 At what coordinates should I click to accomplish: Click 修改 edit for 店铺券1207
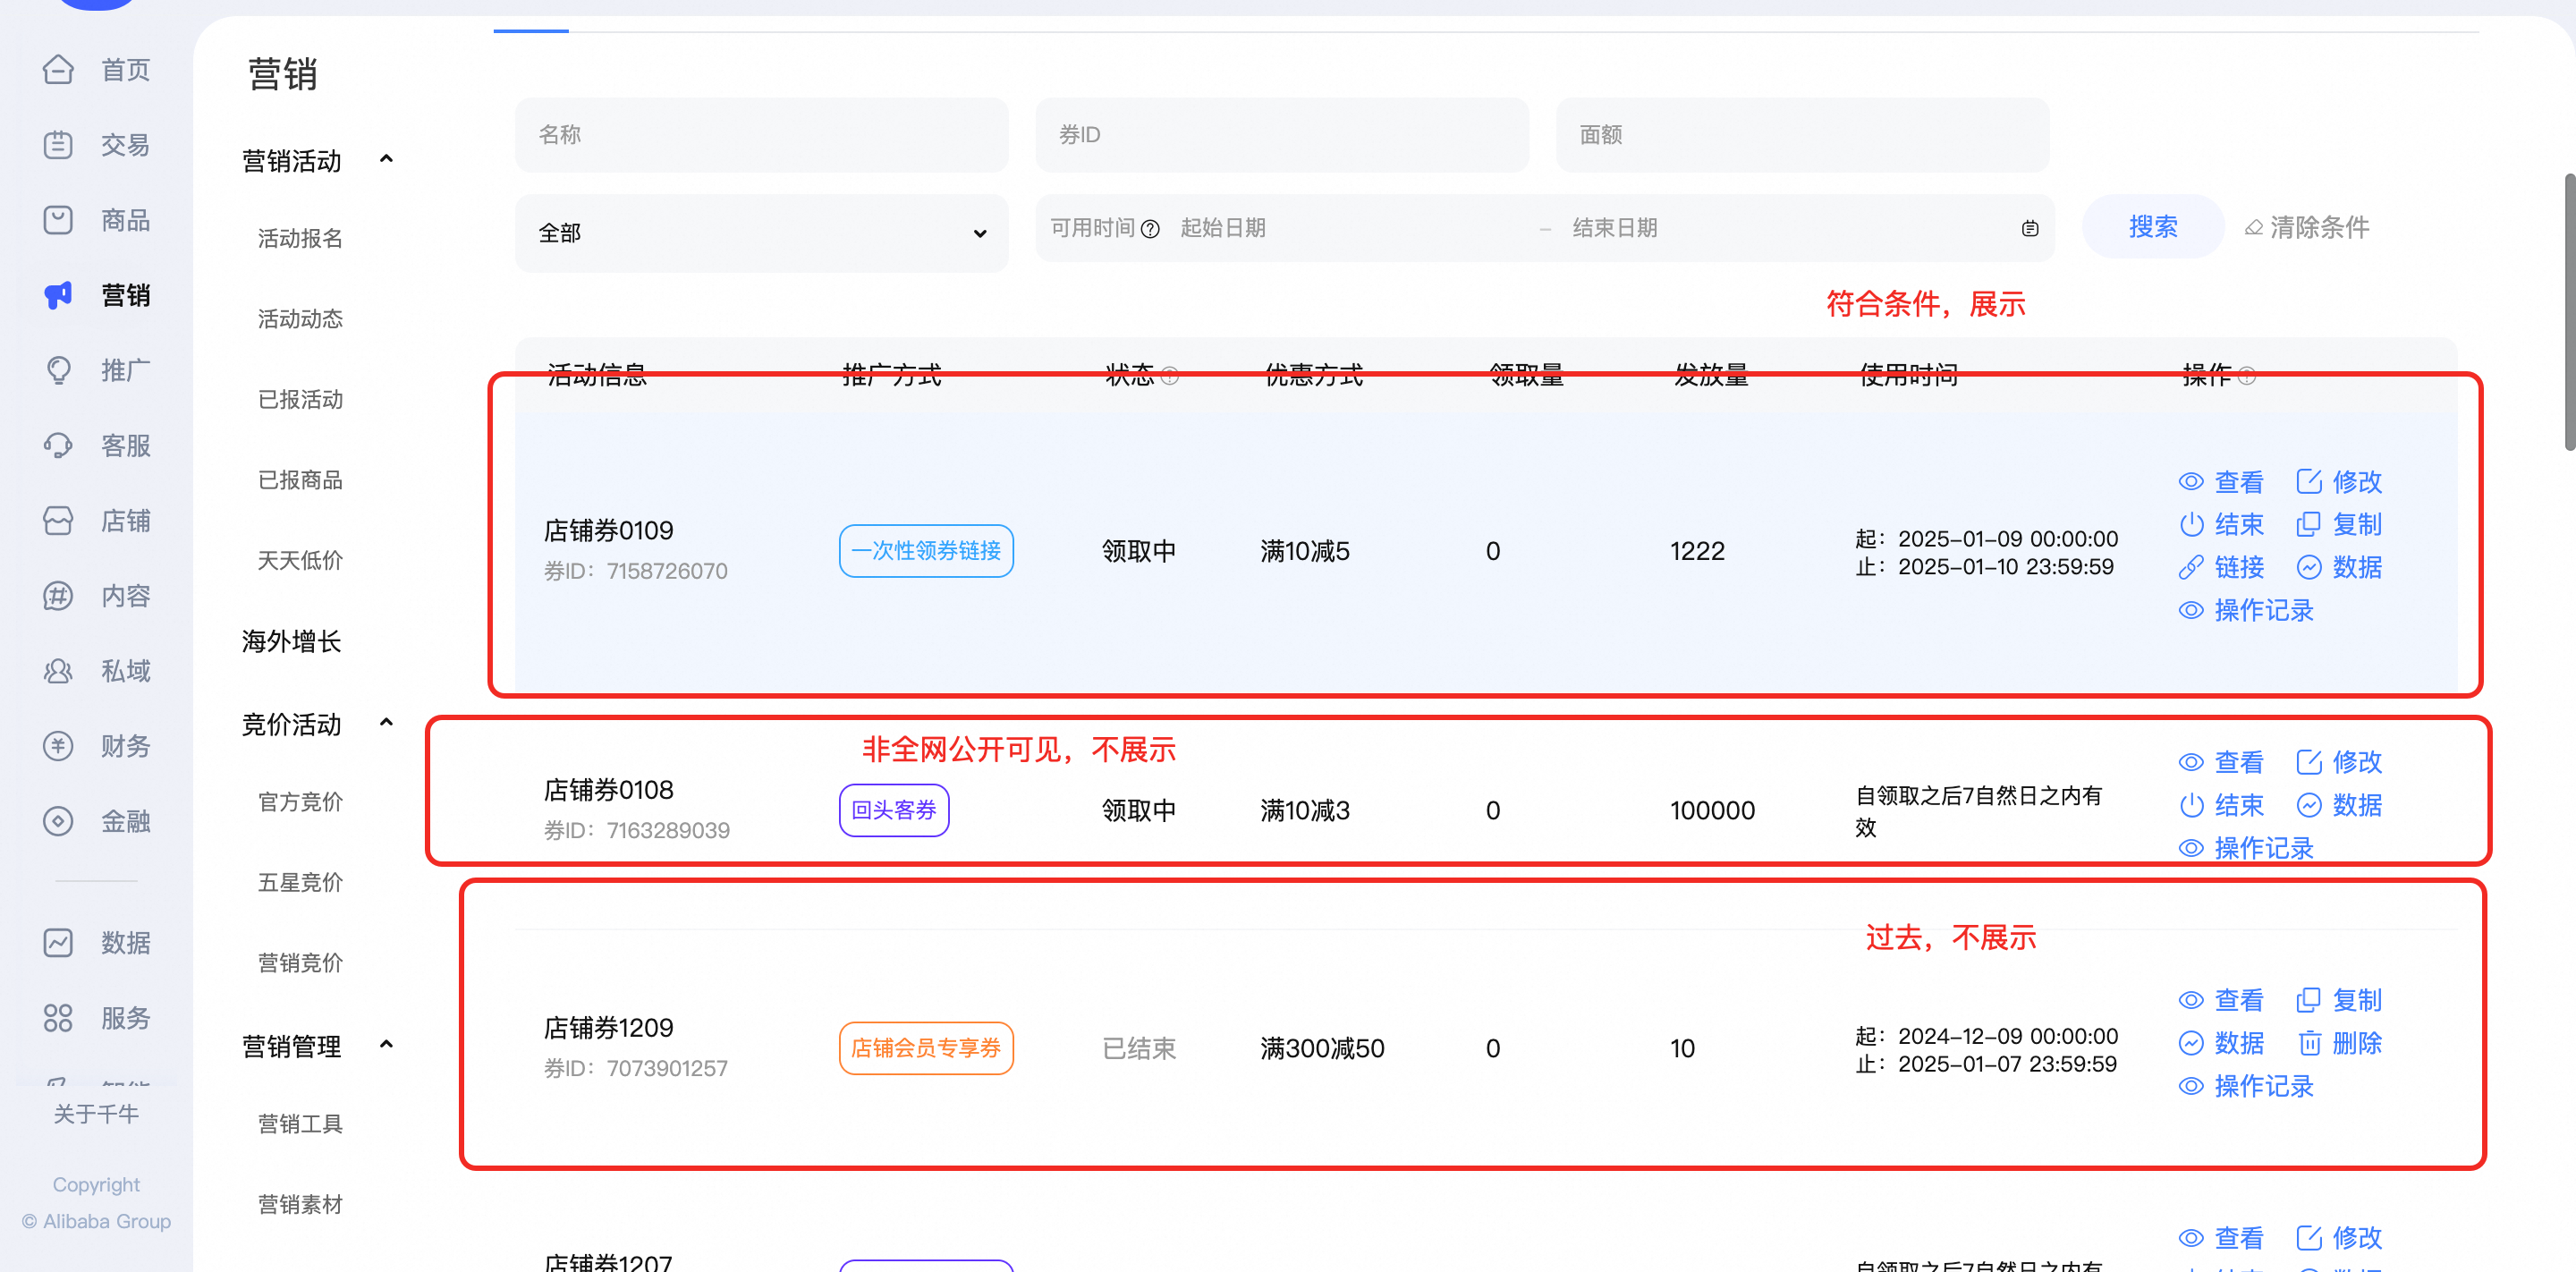[2338, 1239]
